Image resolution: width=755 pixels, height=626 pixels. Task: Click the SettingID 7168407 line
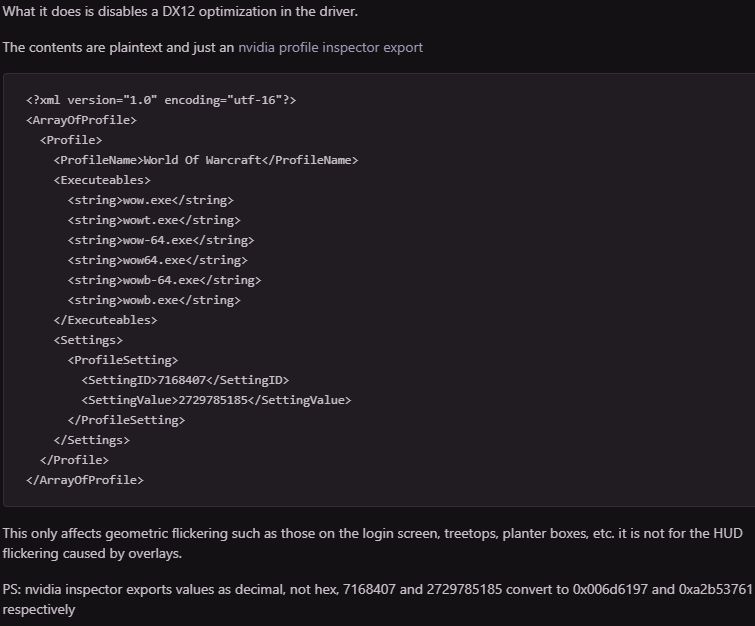click(185, 380)
